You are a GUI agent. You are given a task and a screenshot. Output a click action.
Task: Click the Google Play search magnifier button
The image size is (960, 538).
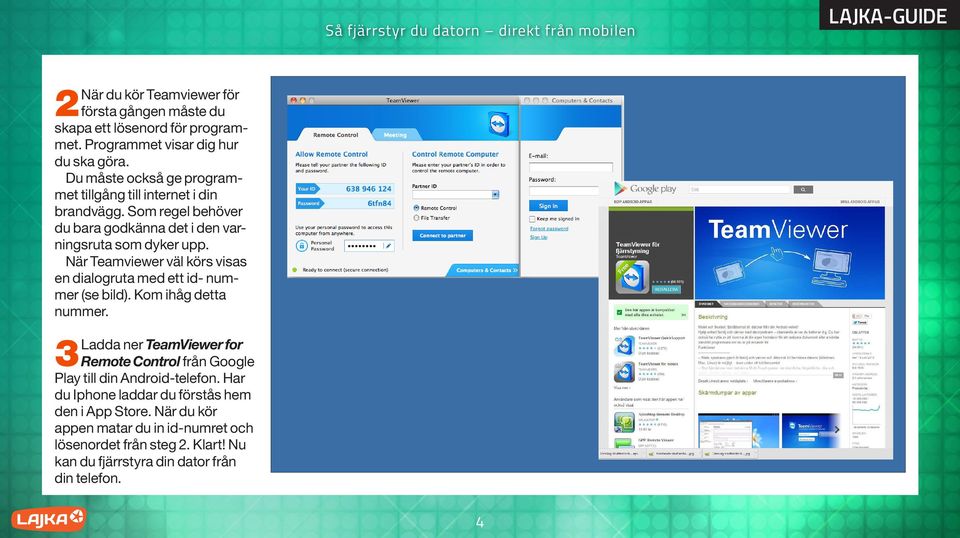pos(803,190)
